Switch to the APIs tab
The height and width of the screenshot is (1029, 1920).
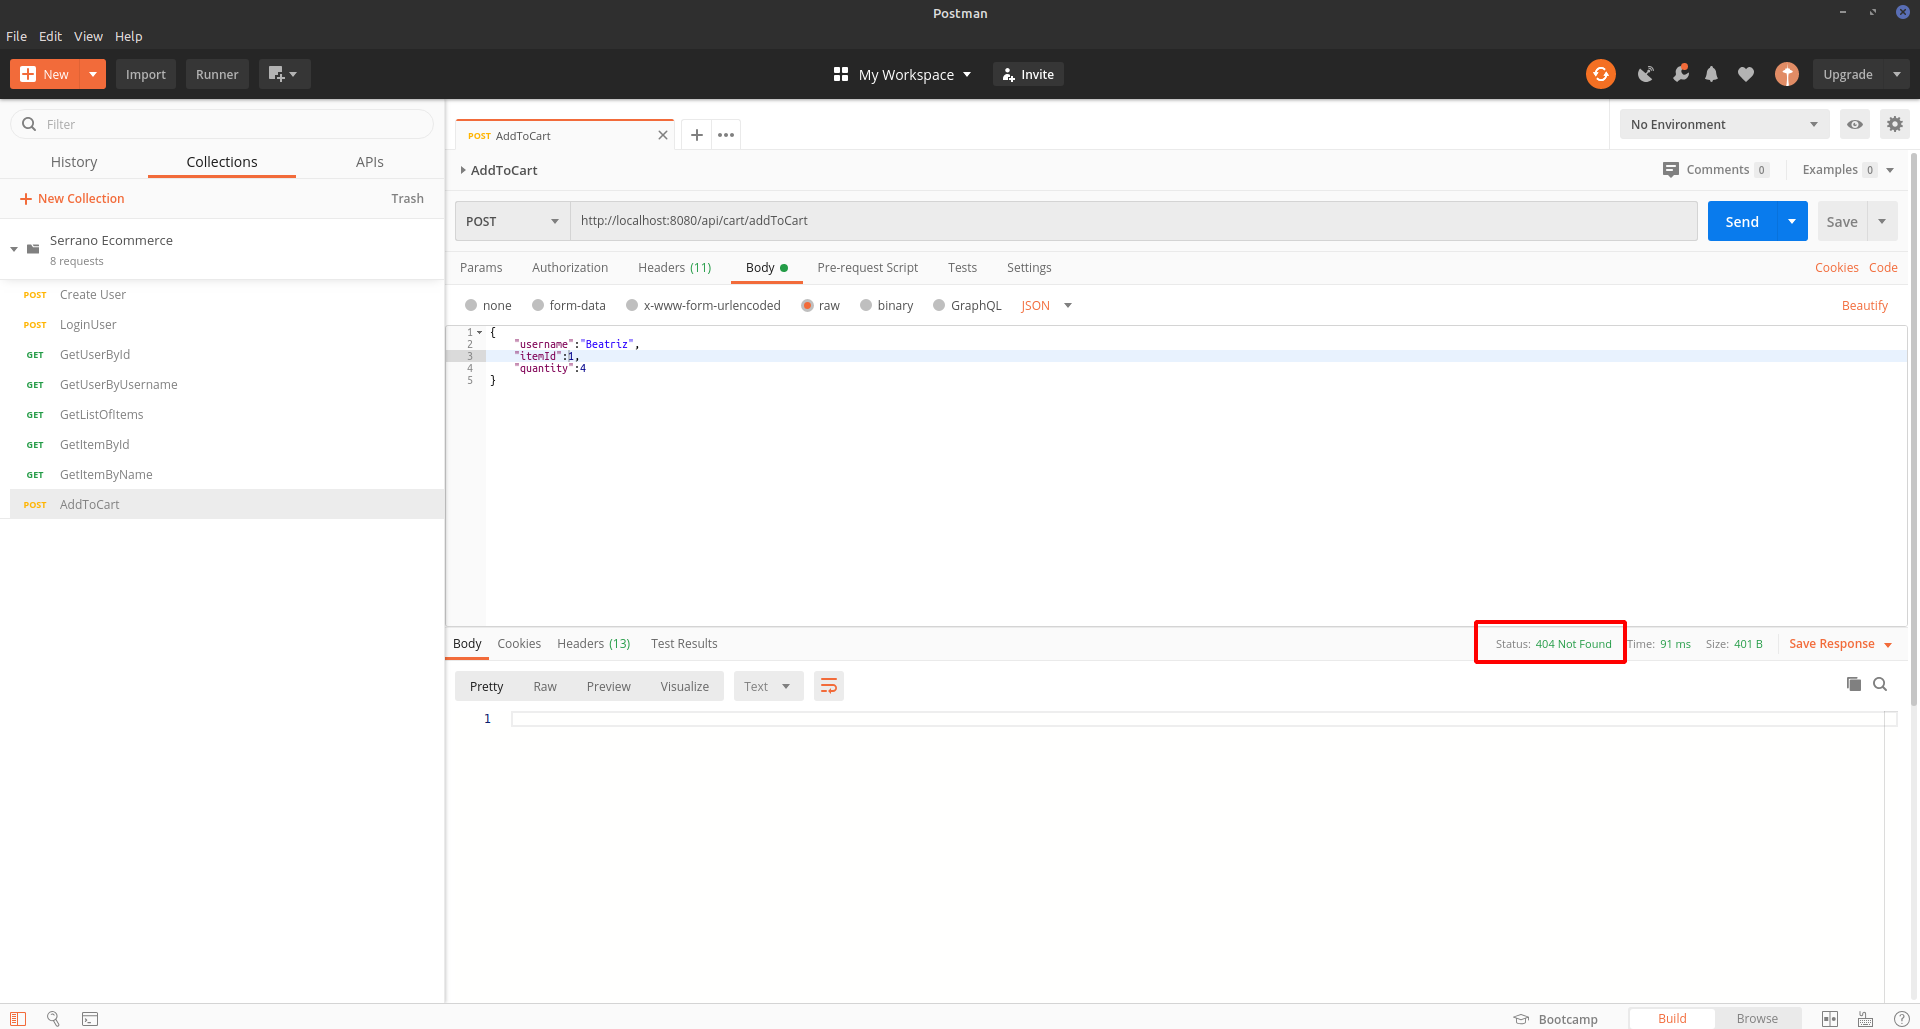(x=370, y=162)
